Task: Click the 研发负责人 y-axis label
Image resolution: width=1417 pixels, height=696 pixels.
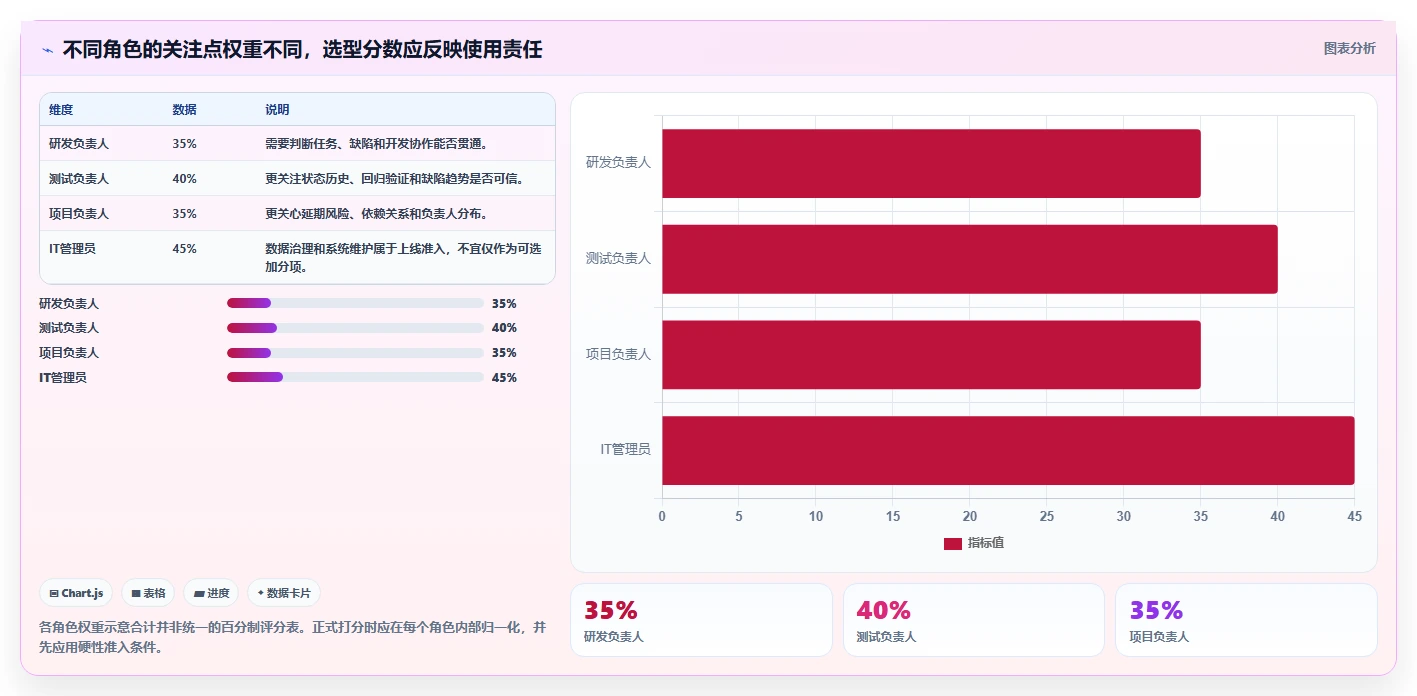Action: click(x=618, y=162)
